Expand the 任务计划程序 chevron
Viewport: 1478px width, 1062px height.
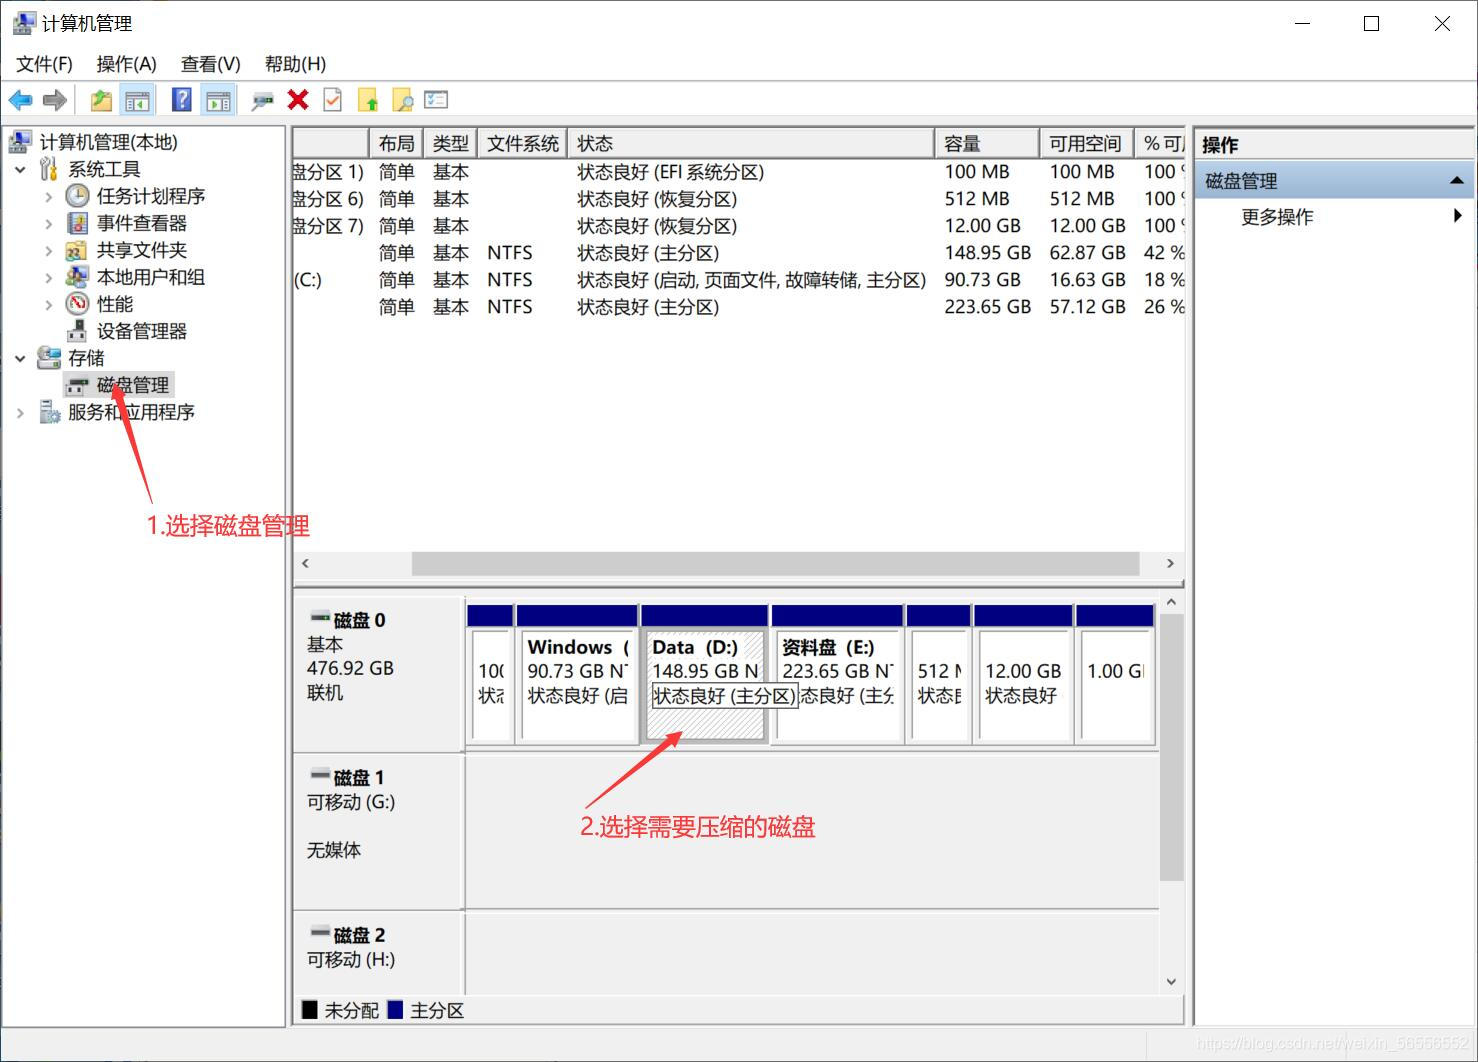click(x=49, y=197)
